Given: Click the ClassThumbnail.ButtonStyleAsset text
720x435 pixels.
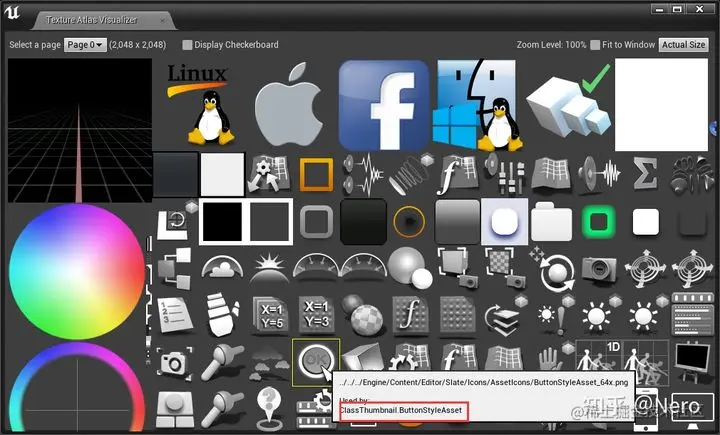Looking at the screenshot, I should [400, 410].
